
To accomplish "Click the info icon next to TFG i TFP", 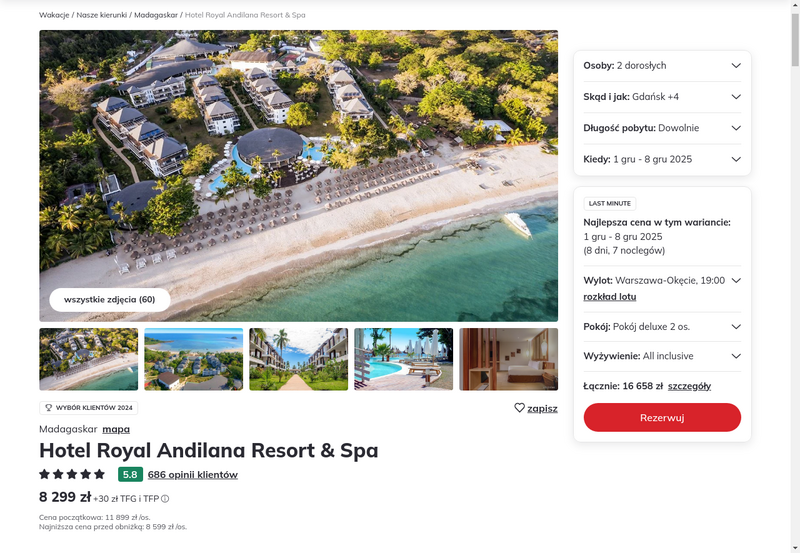I will (165, 499).
